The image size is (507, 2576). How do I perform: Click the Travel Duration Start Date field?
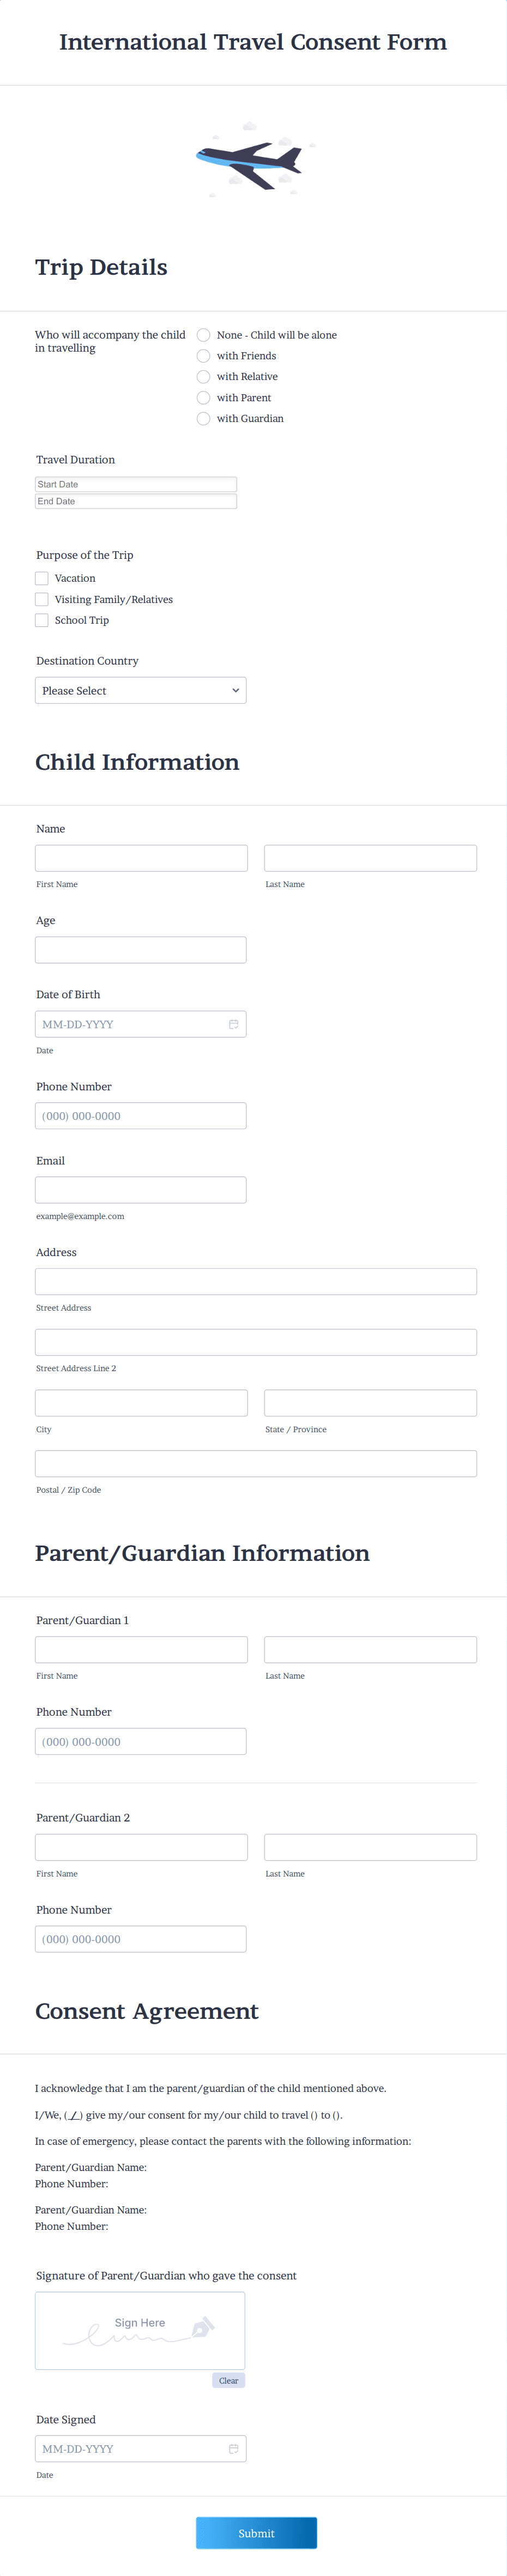[x=136, y=483]
